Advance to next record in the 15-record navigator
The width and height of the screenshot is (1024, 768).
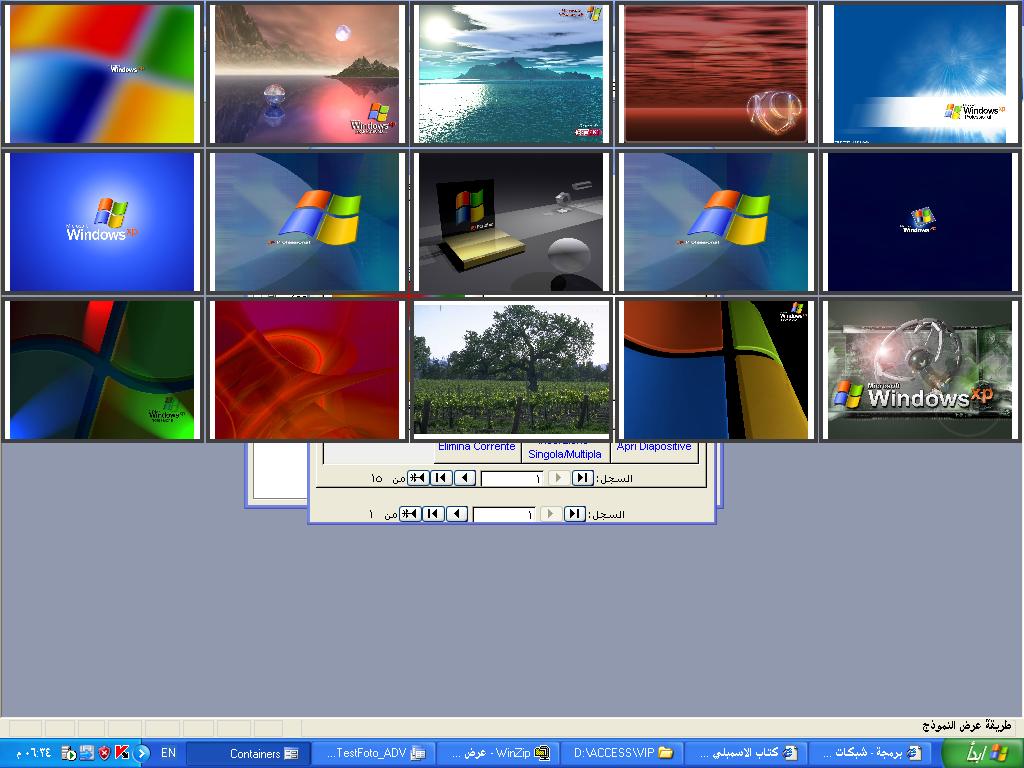(464, 478)
